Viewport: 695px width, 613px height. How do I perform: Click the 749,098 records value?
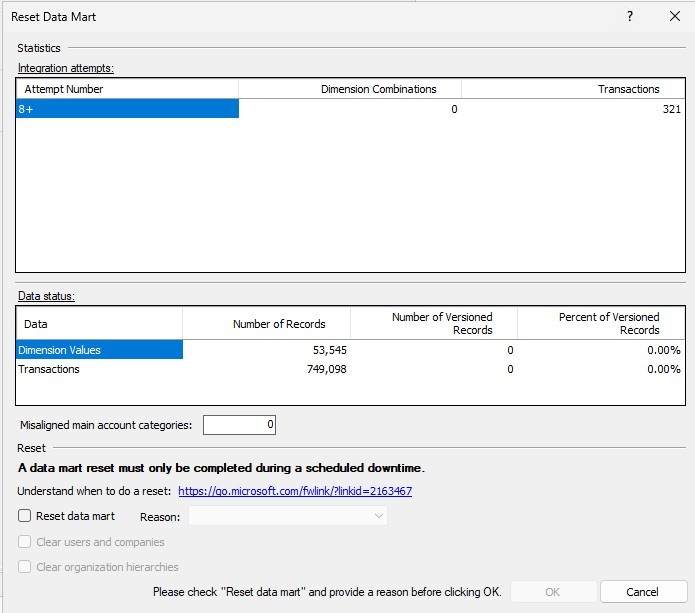click(x=327, y=369)
